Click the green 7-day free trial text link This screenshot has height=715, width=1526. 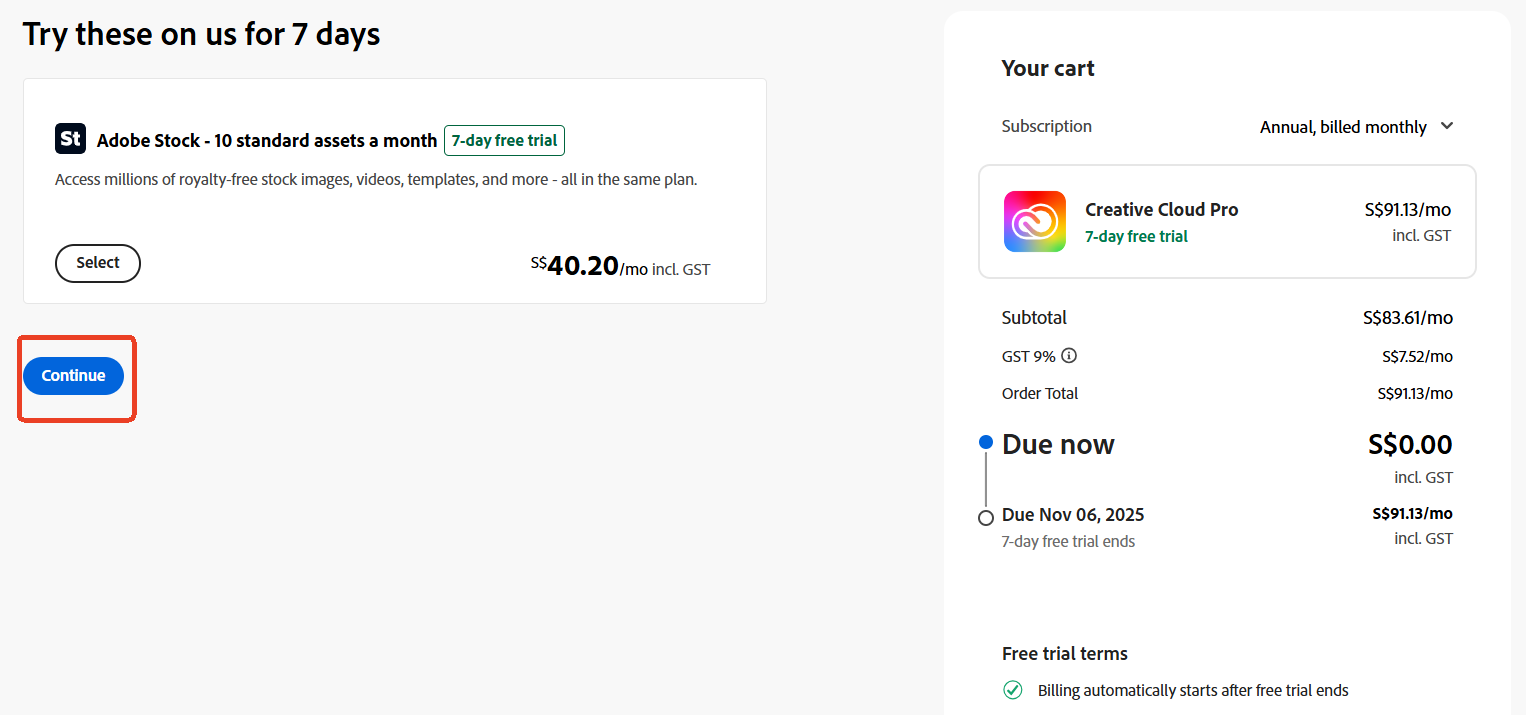coord(1136,236)
